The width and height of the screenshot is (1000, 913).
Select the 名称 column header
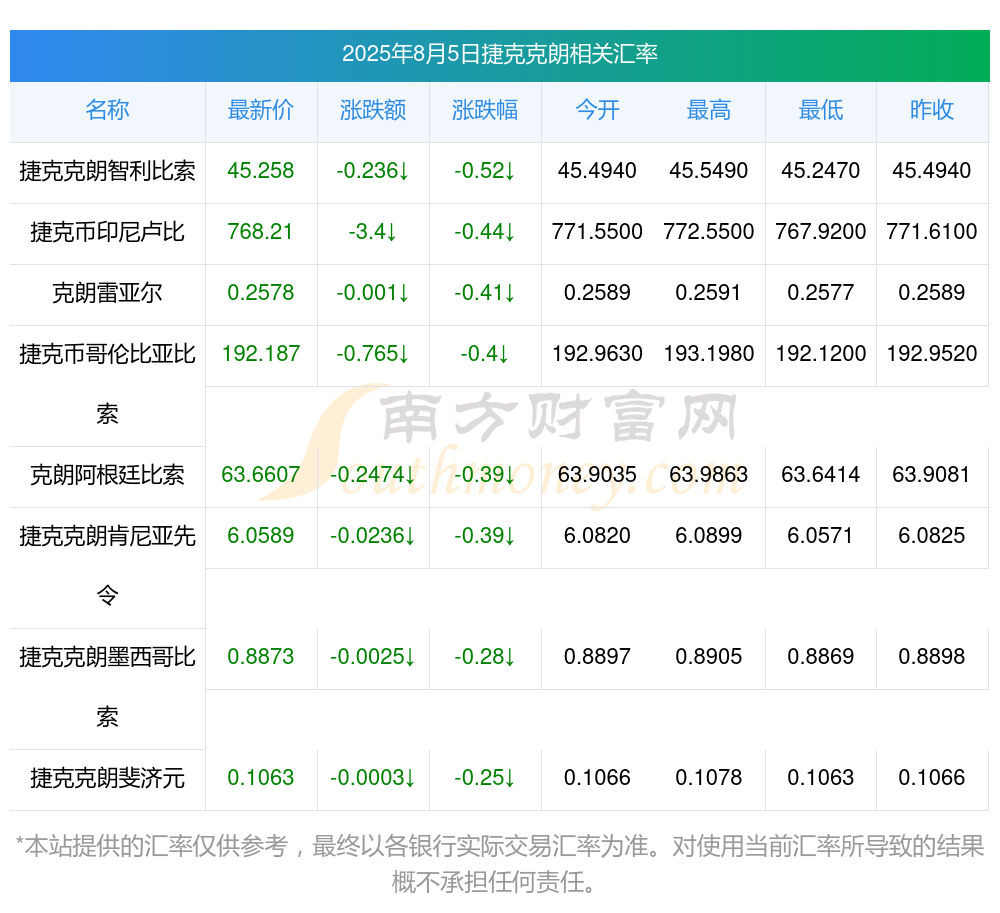coord(107,110)
